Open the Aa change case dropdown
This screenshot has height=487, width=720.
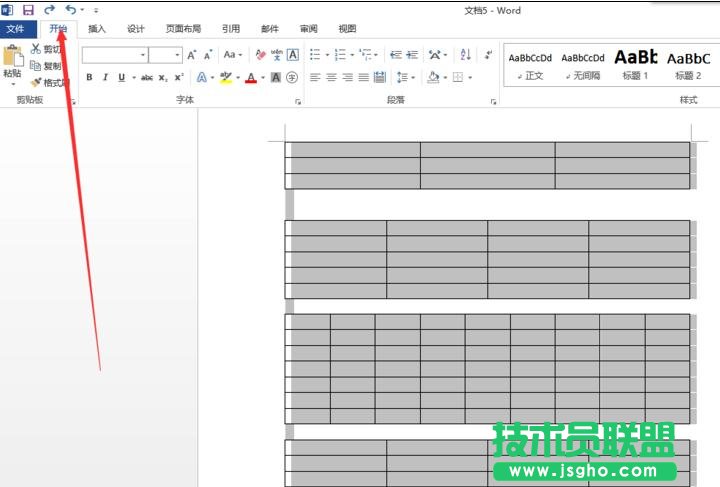pos(233,55)
